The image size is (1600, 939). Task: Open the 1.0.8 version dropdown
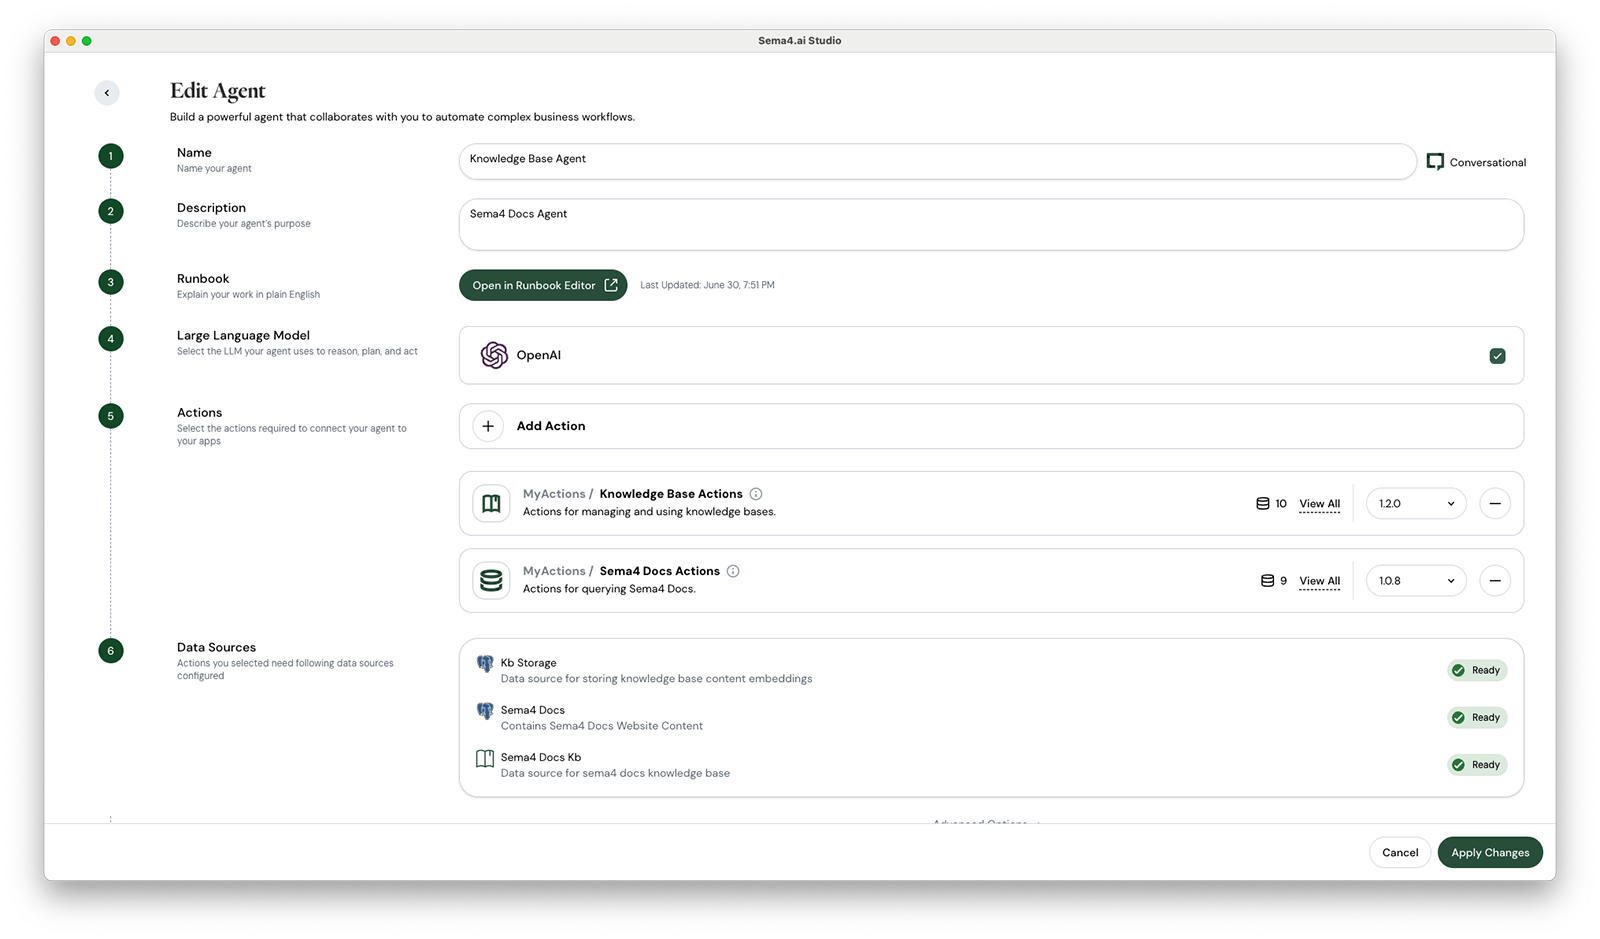pos(1415,581)
